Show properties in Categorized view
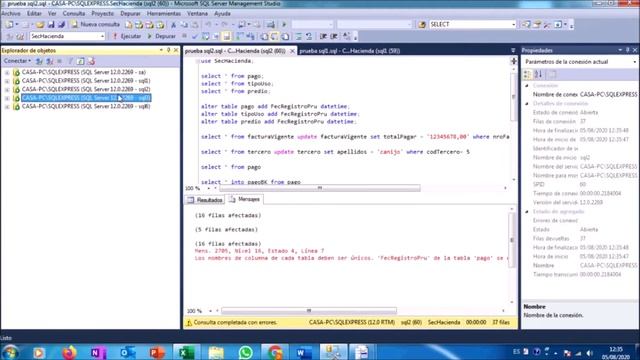This screenshot has height=360, width=640. pos(527,74)
